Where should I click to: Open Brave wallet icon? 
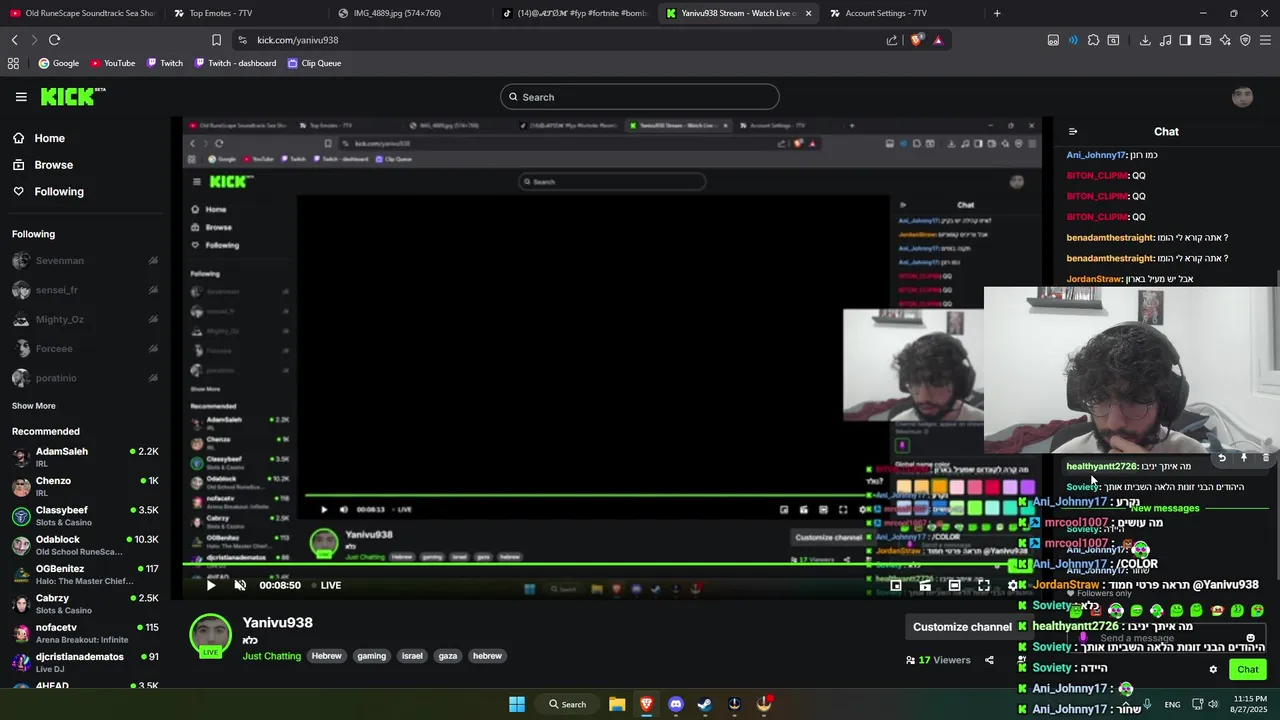tap(1205, 40)
